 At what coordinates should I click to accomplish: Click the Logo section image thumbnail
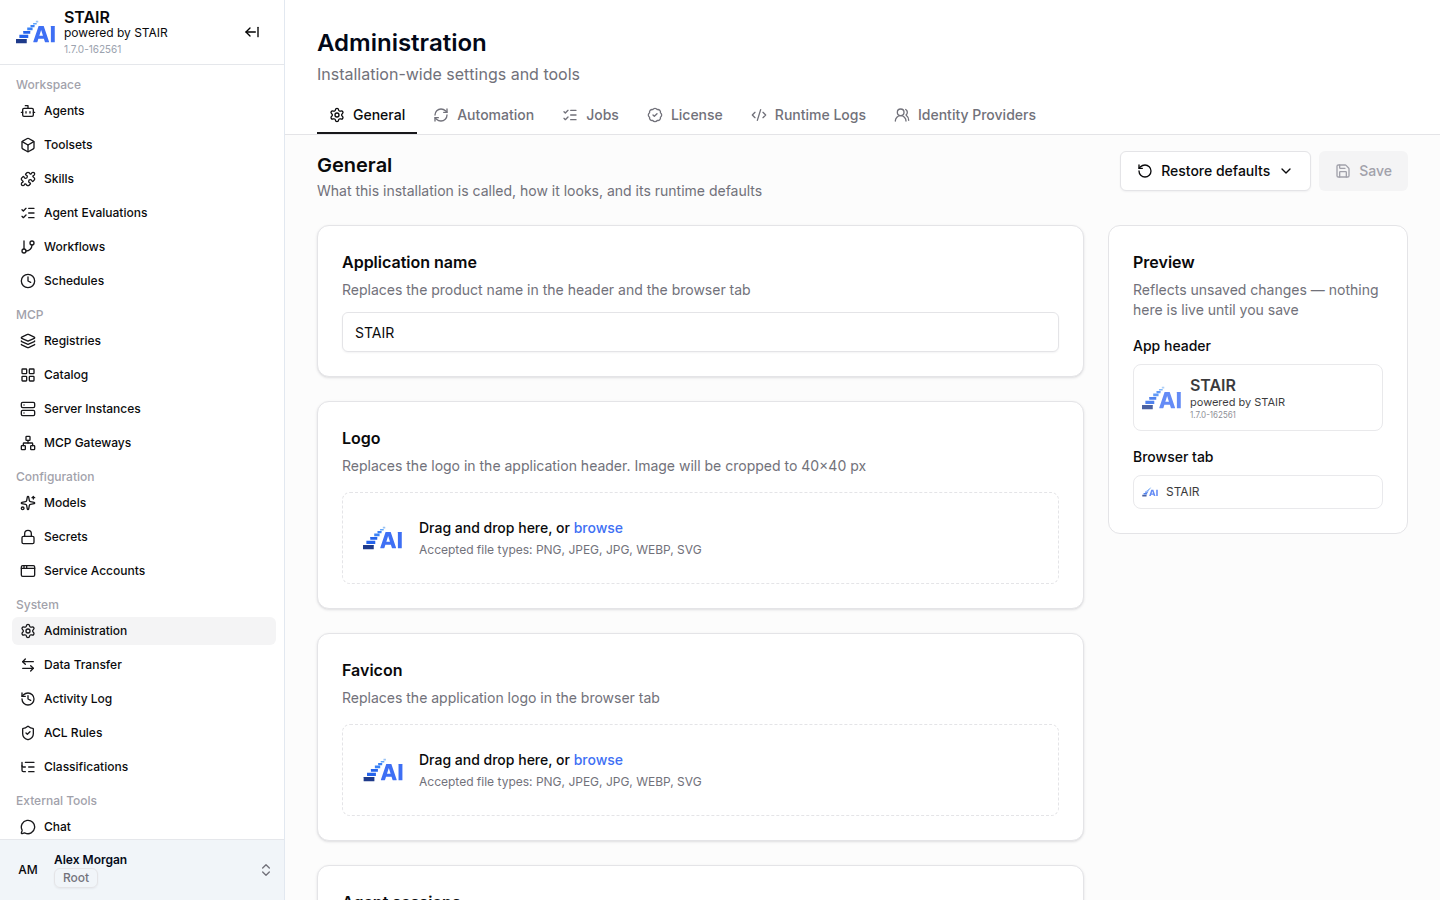[383, 539]
